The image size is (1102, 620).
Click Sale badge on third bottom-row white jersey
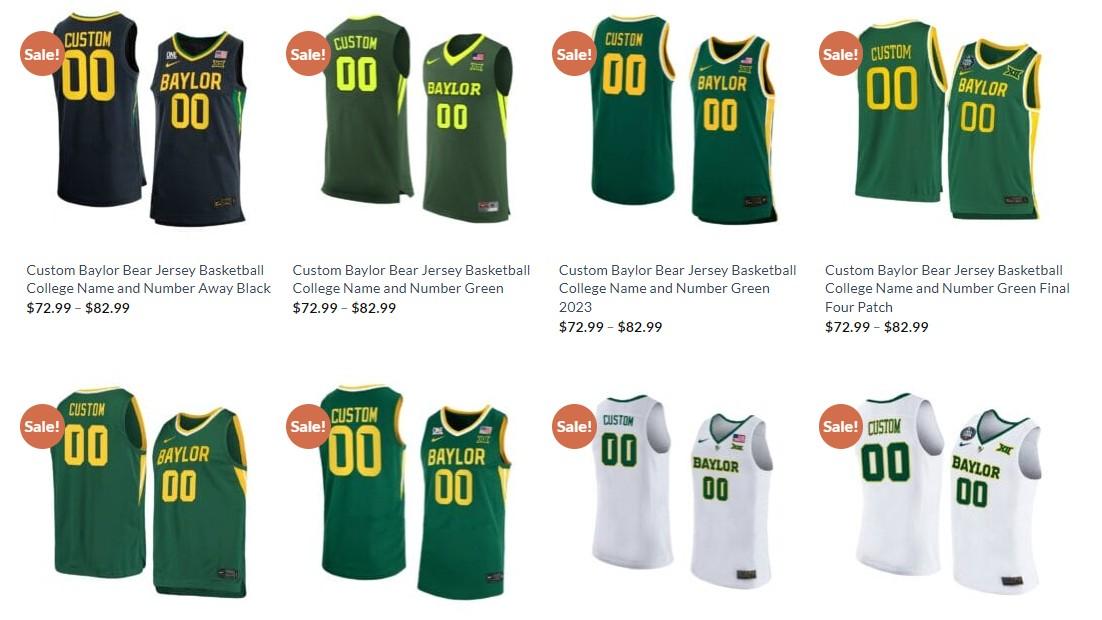pos(574,426)
